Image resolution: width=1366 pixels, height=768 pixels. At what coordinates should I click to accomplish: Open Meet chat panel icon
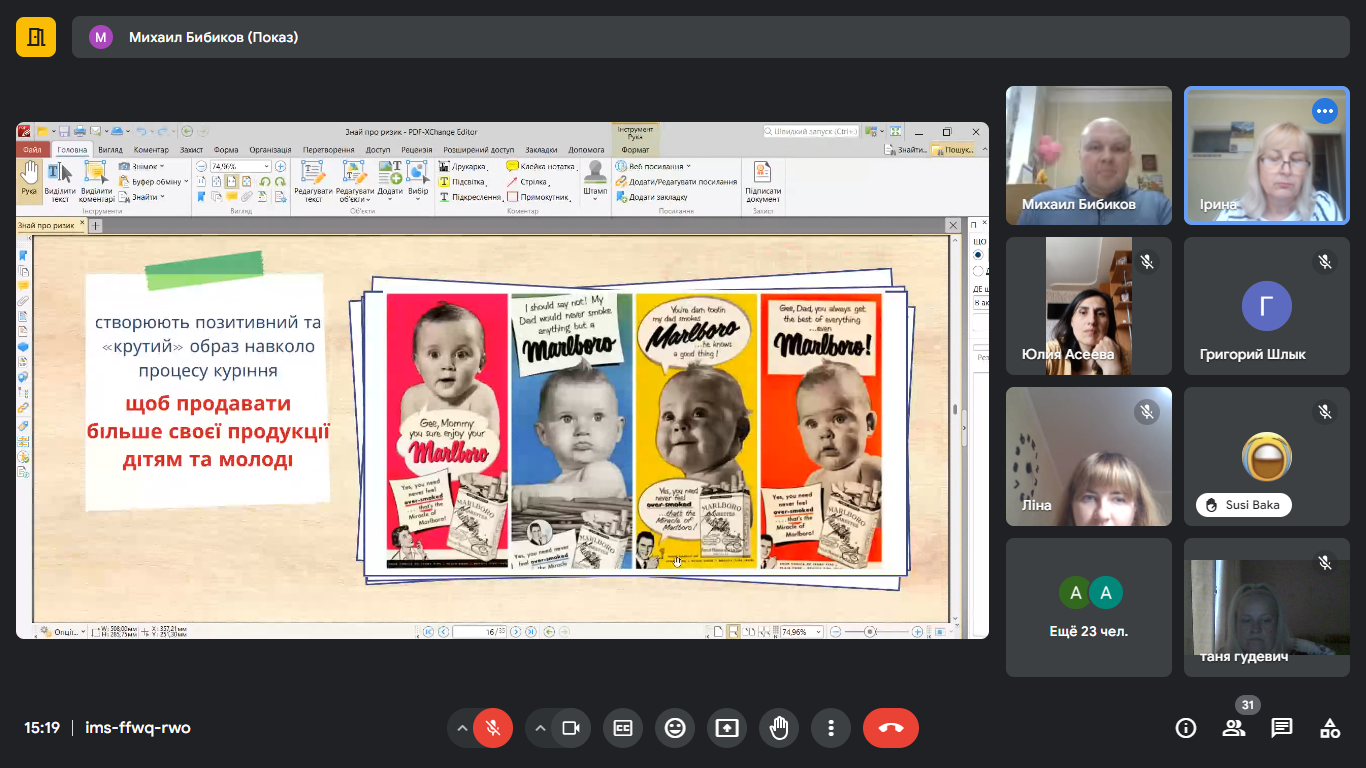point(1282,728)
